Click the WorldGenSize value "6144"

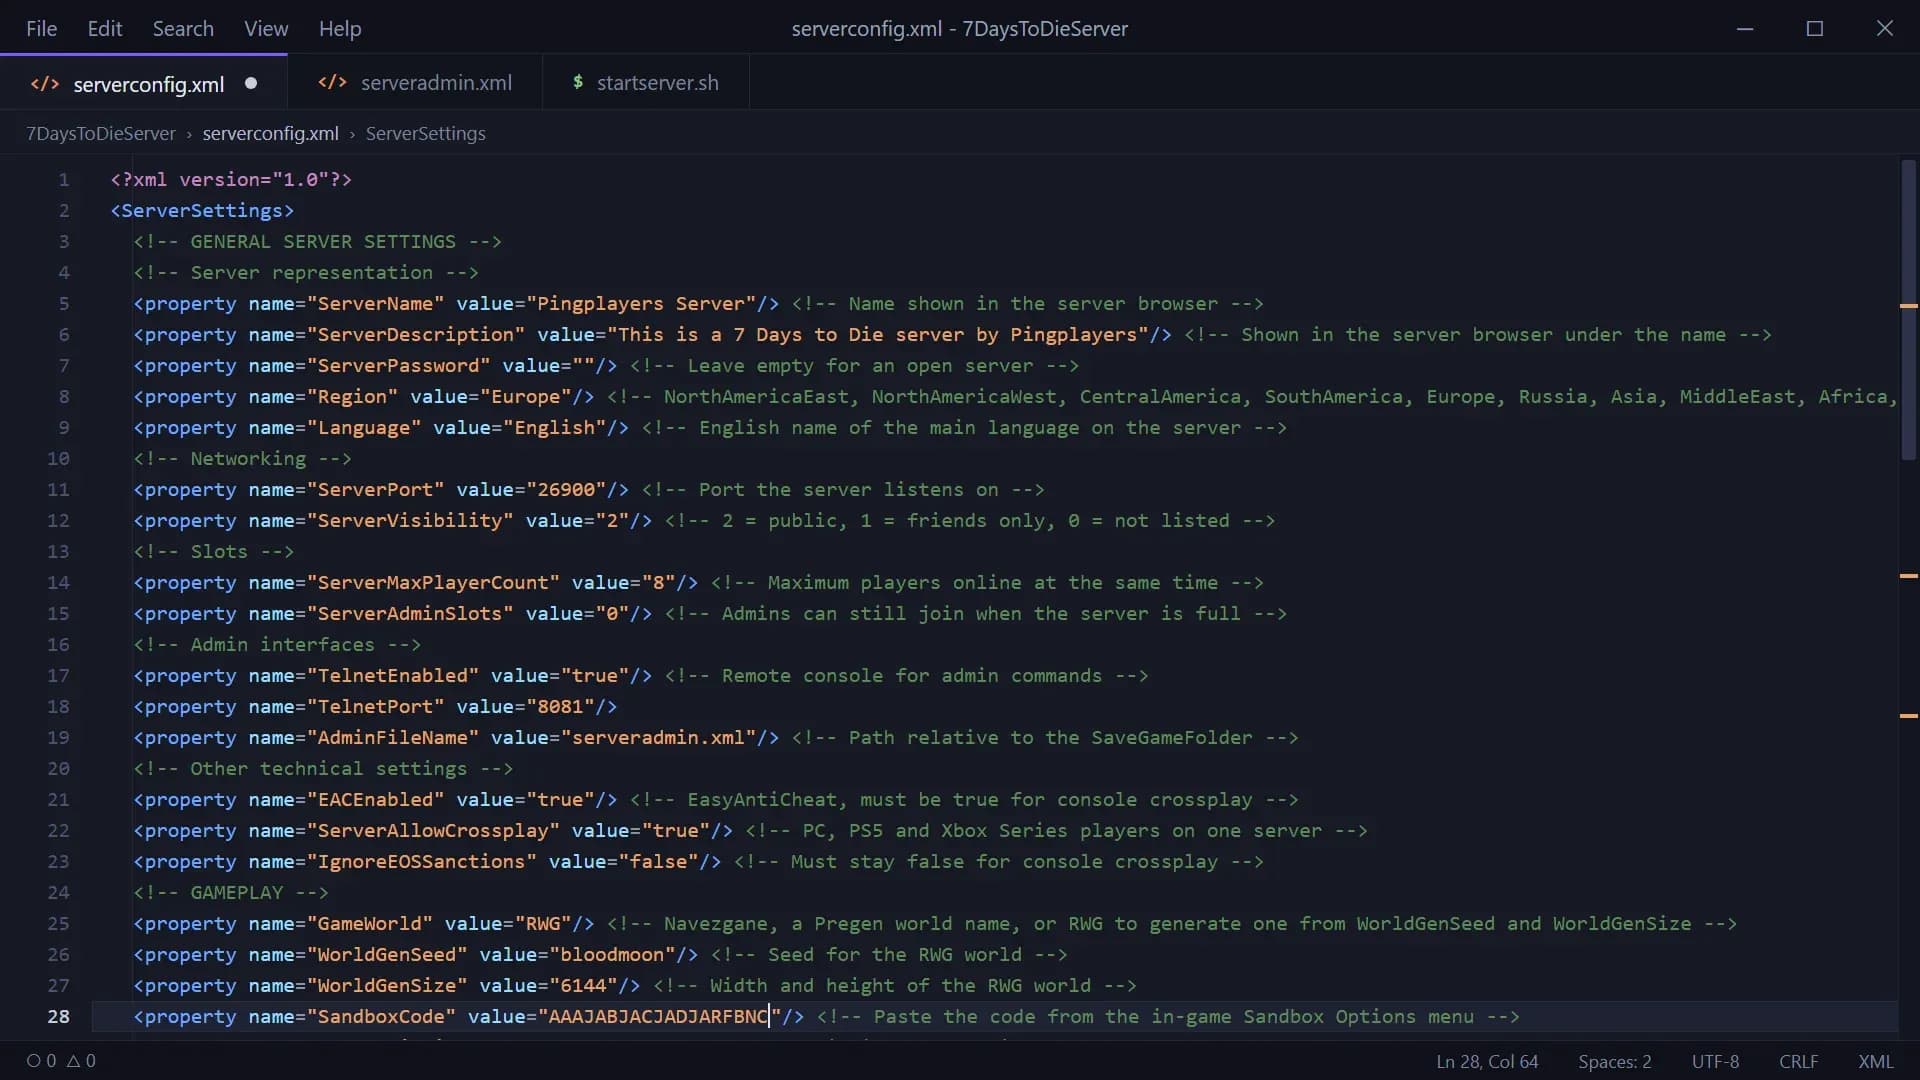click(x=584, y=985)
